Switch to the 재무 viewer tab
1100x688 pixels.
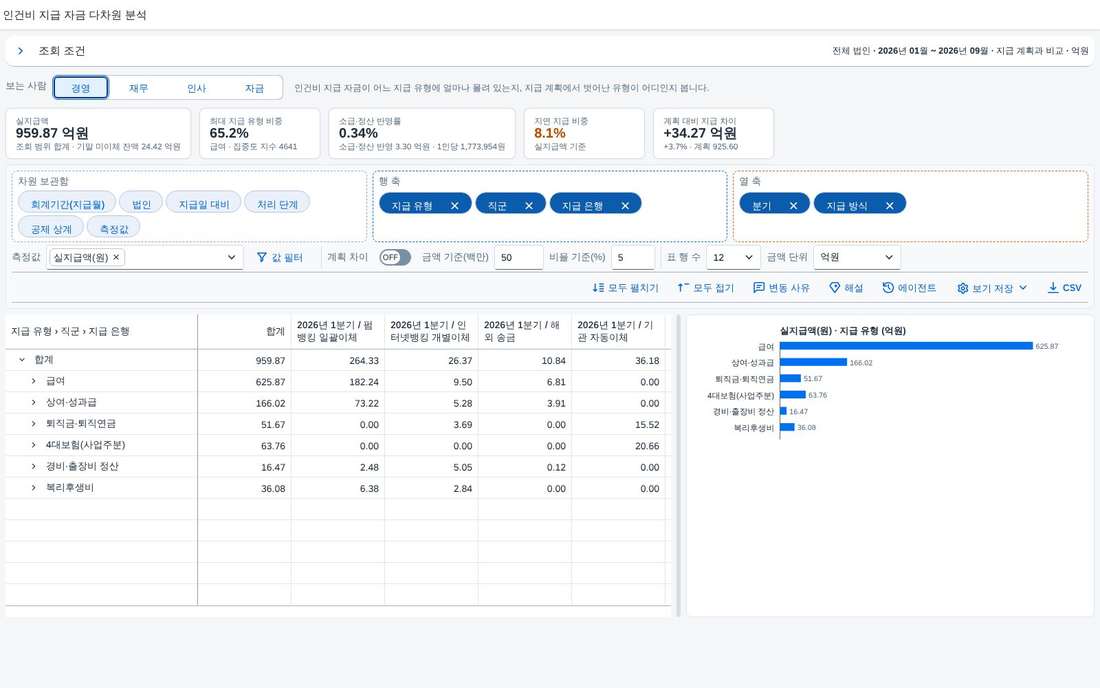[138, 88]
